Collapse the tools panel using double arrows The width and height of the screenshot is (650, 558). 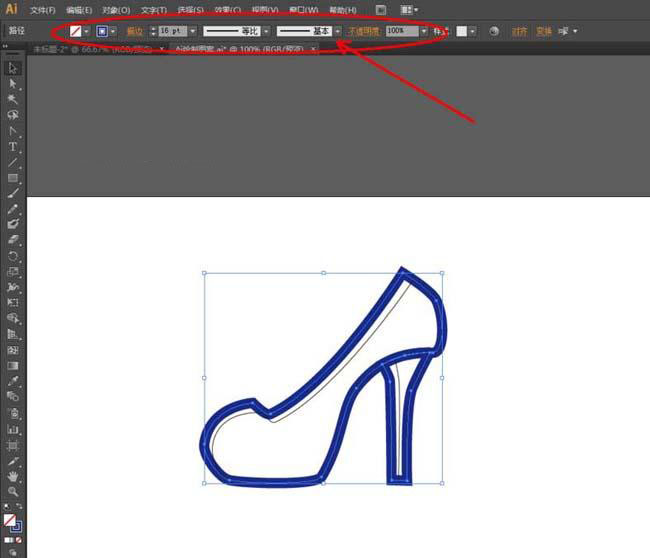(x=5, y=46)
